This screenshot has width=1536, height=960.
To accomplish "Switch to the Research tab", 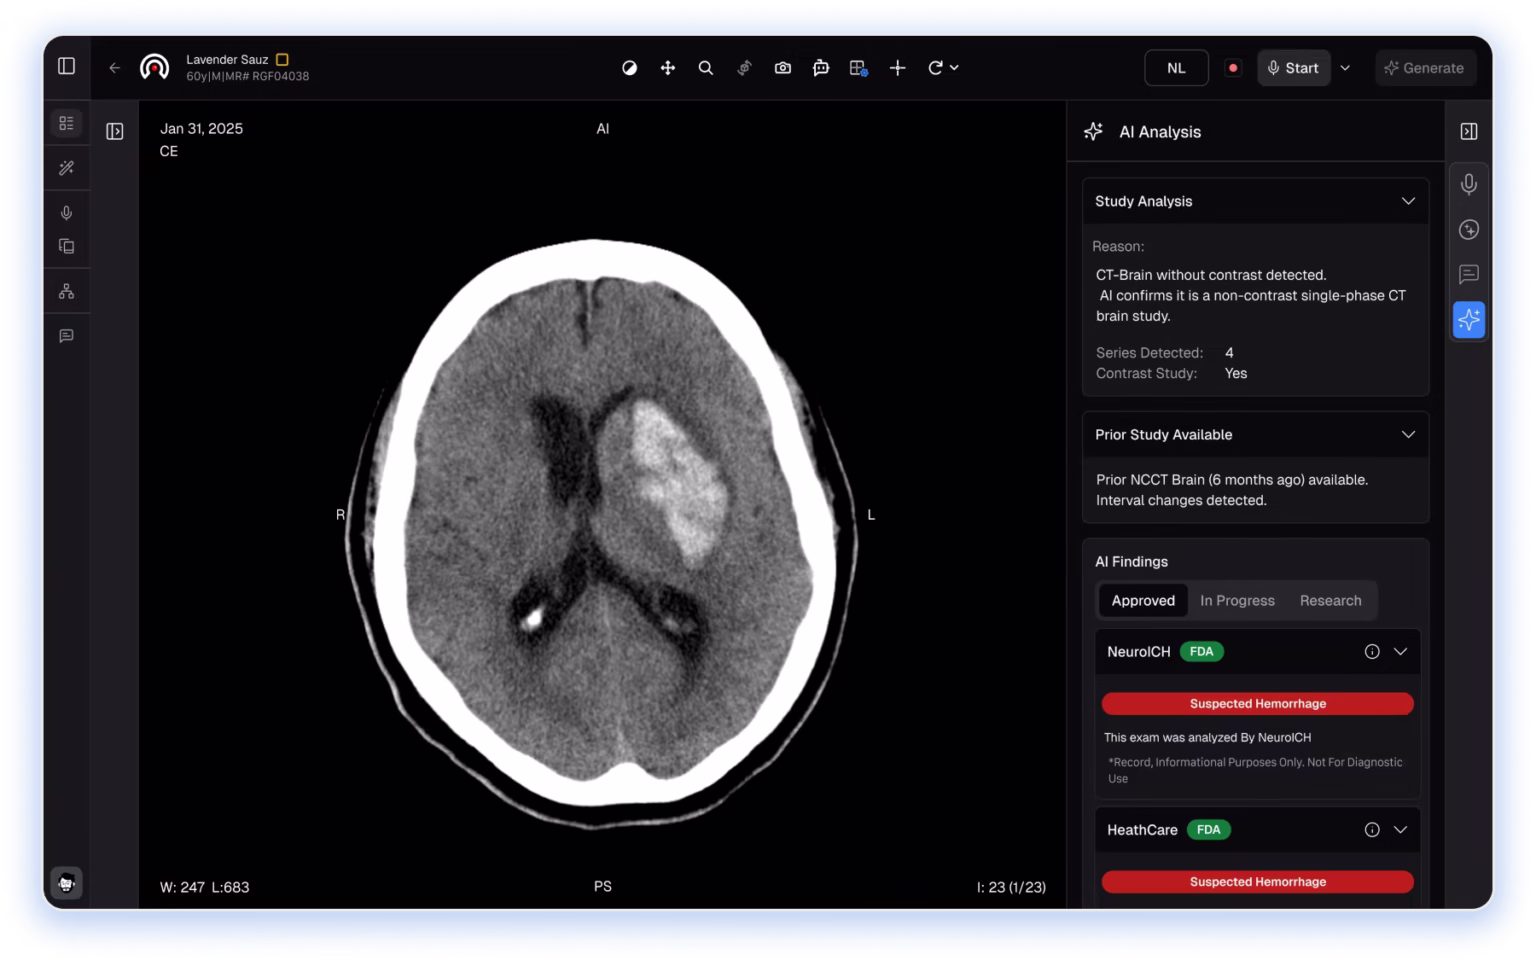I will 1330,600.
